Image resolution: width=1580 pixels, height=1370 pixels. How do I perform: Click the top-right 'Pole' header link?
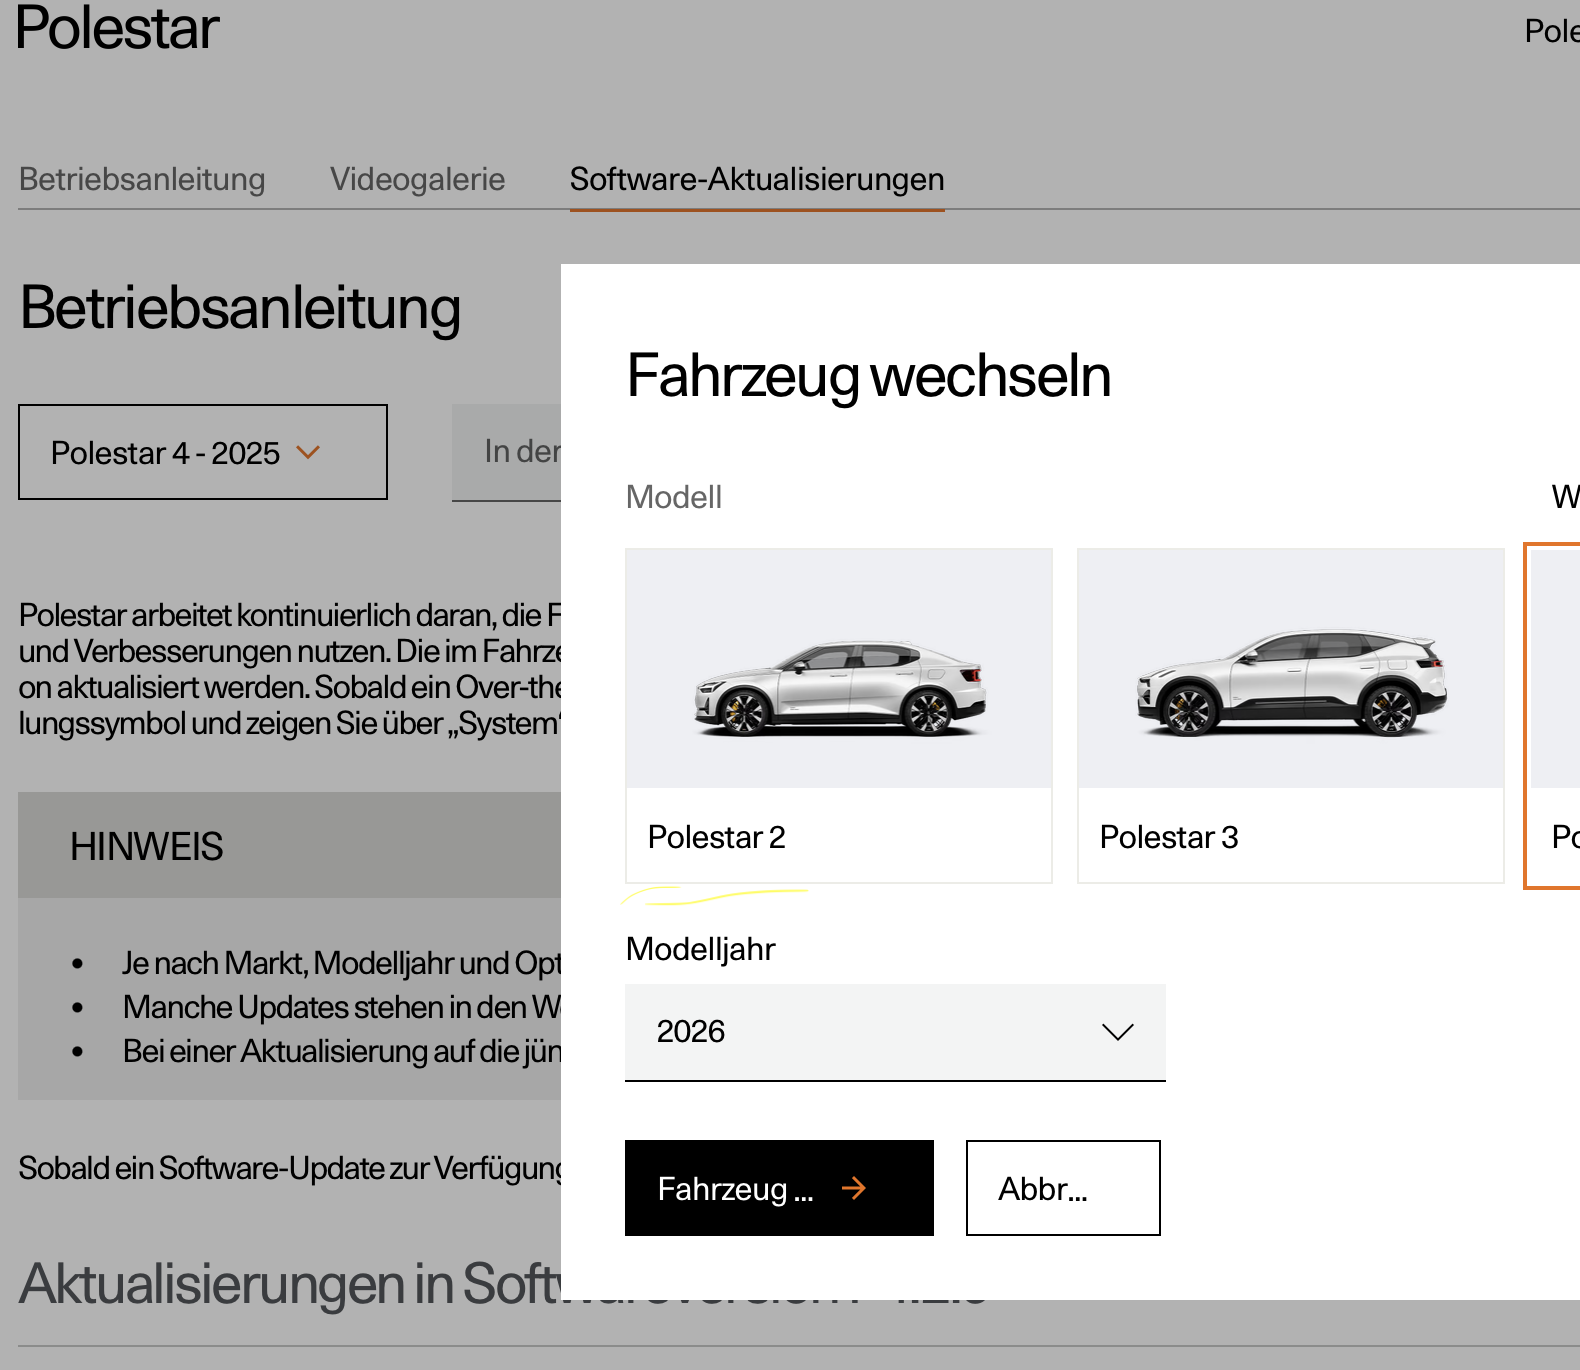pos(1552,31)
